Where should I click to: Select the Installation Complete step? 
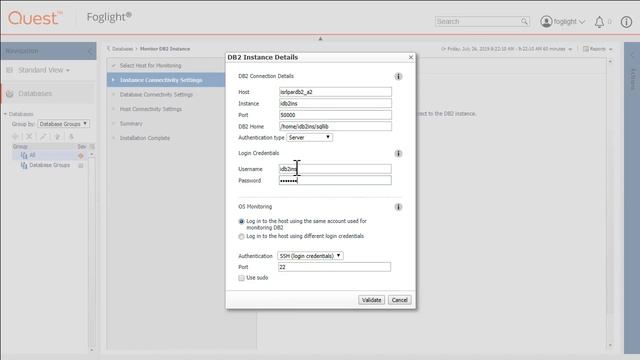144,138
